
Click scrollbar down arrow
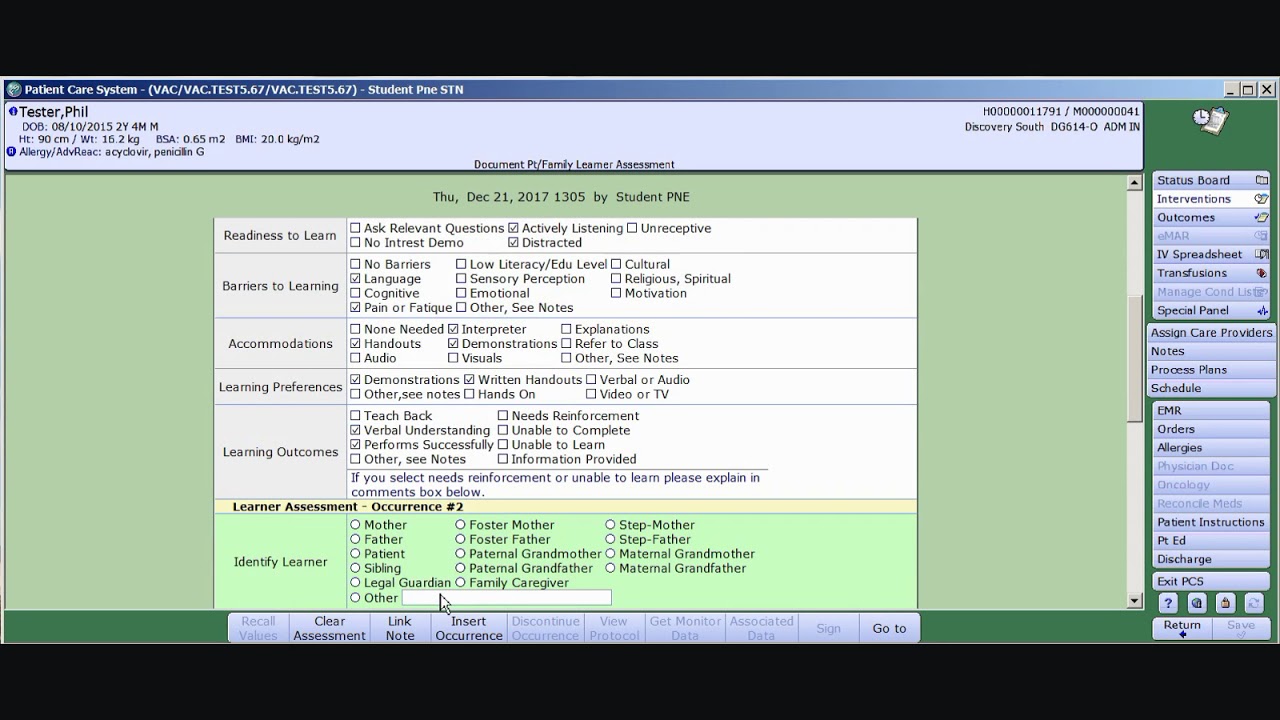1134,601
